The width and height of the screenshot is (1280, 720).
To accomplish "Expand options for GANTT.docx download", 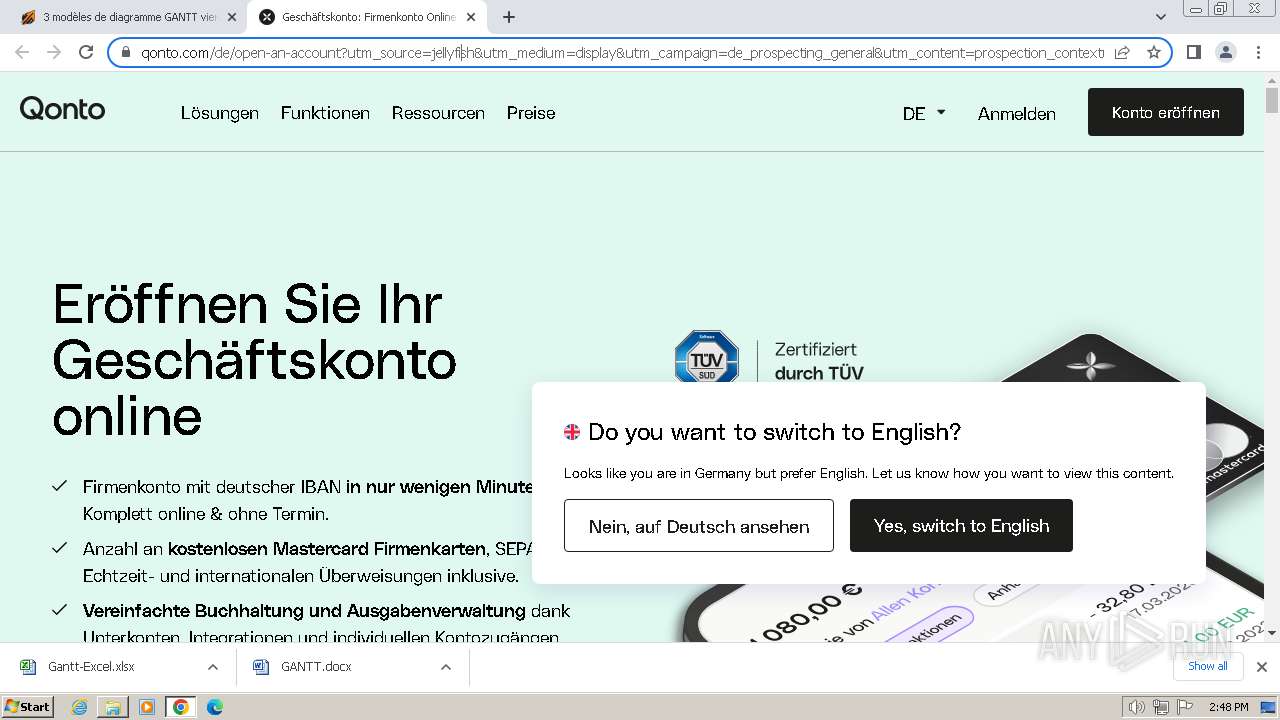I will tap(445, 667).
